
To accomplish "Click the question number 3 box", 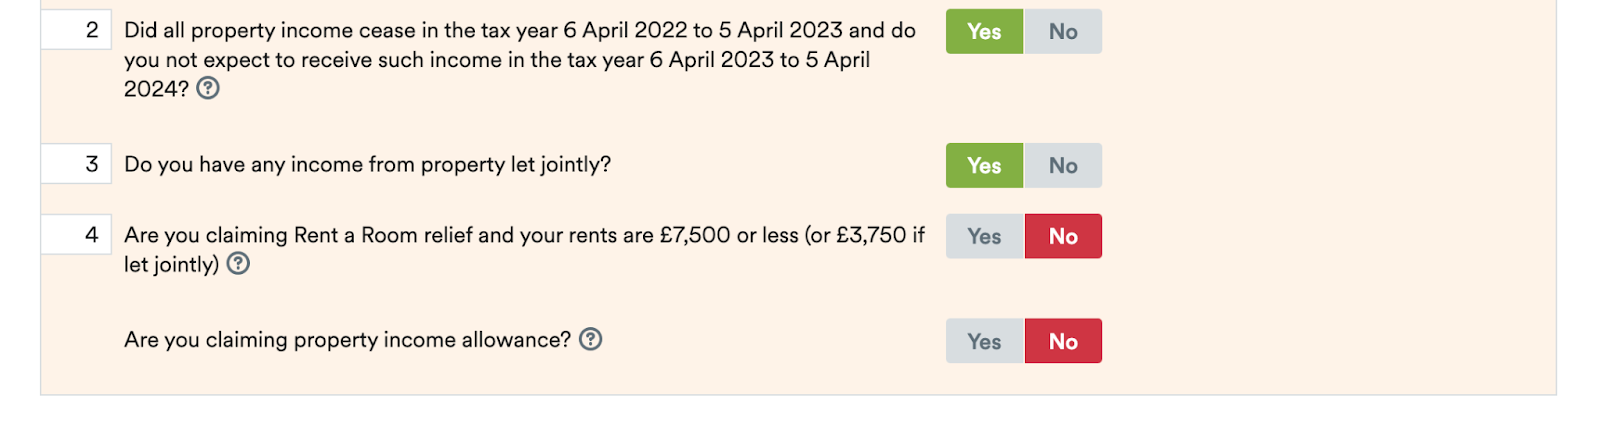I will (76, 164).
